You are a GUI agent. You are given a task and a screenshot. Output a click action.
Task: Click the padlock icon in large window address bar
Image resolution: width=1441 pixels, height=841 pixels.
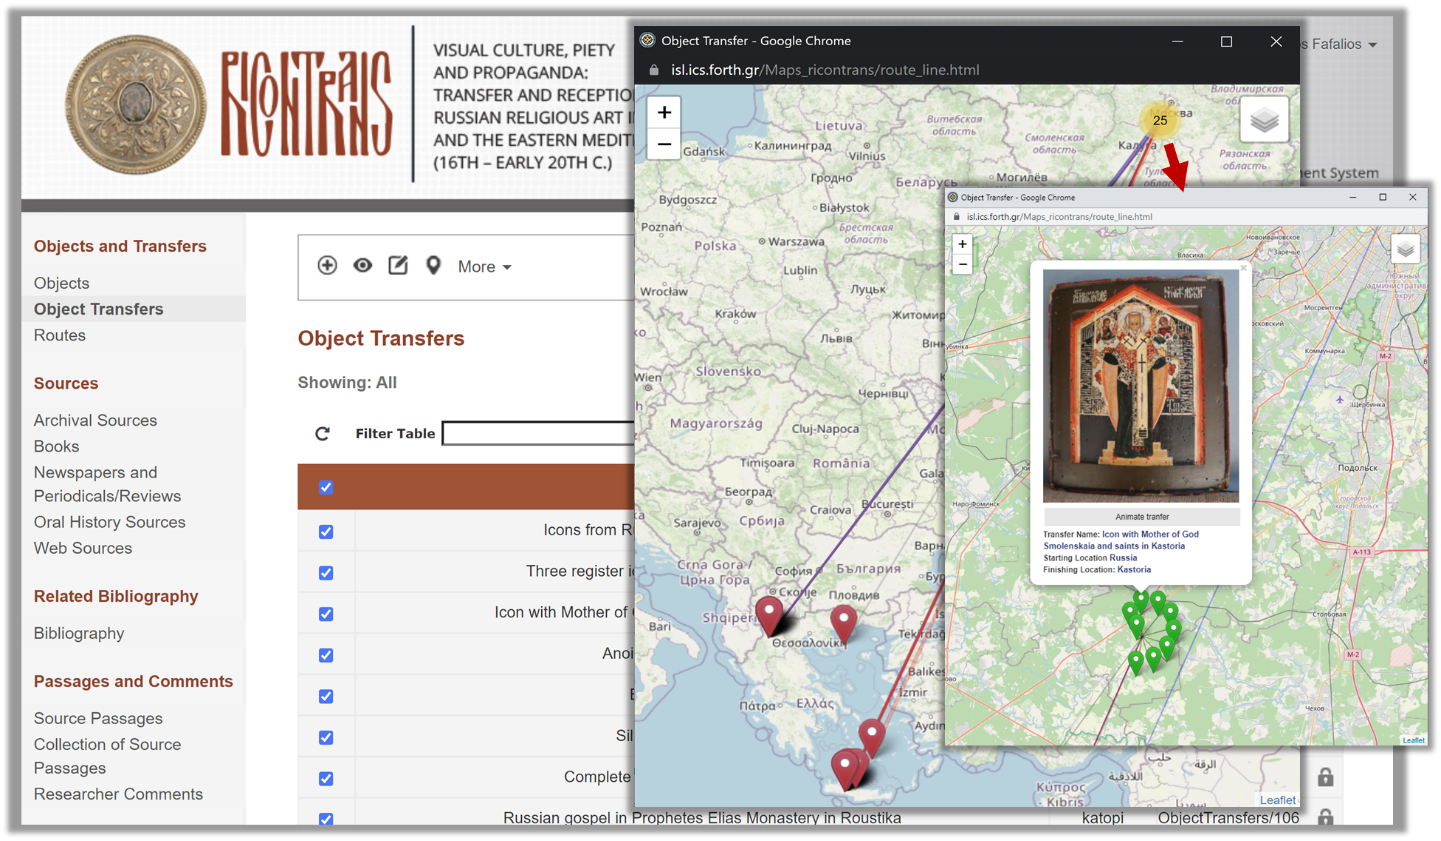pos(654,70)
